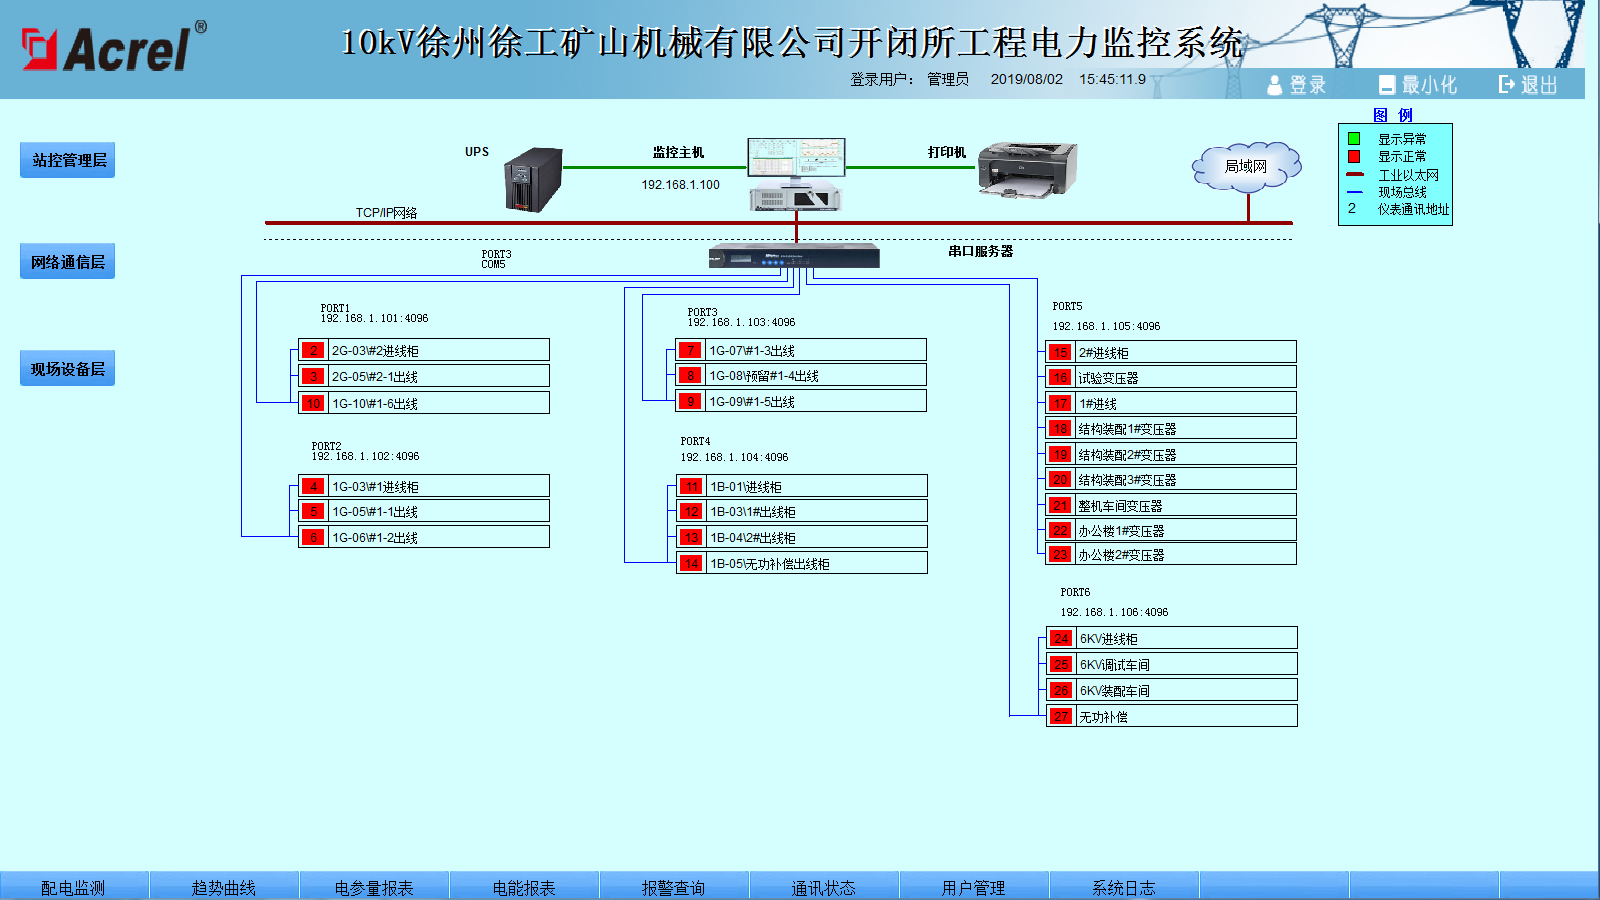Click the 图例 legend heading
This screenshot has width=1600, height=900.
pos(1393,115)
